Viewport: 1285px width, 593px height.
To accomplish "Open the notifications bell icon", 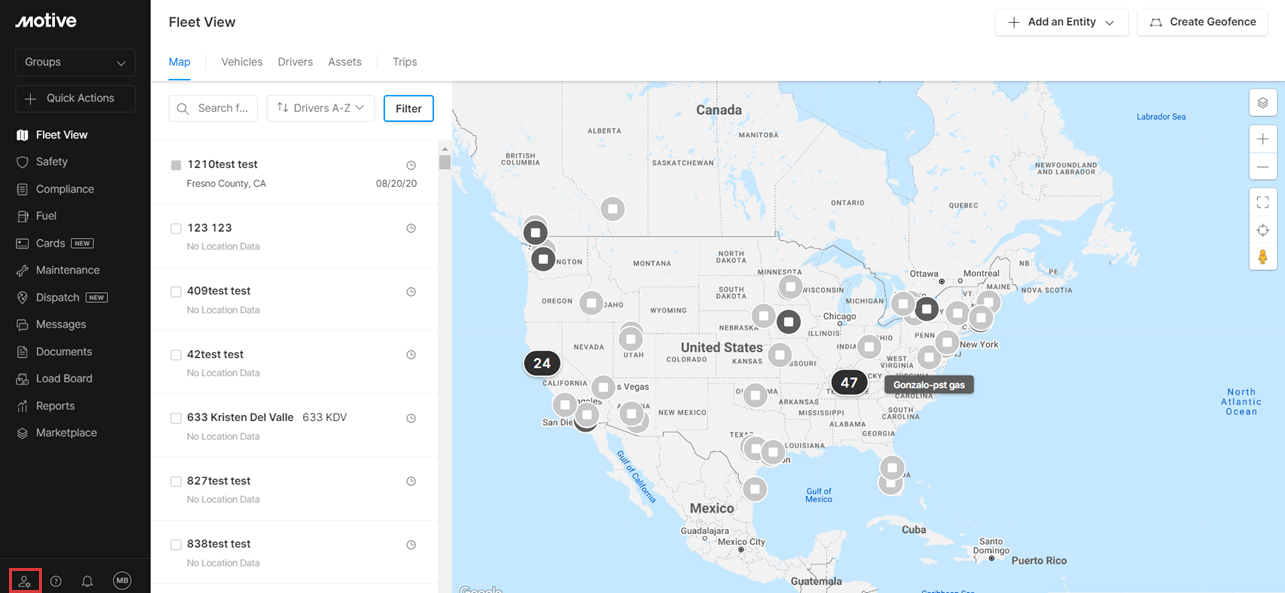I will point(87,581).
